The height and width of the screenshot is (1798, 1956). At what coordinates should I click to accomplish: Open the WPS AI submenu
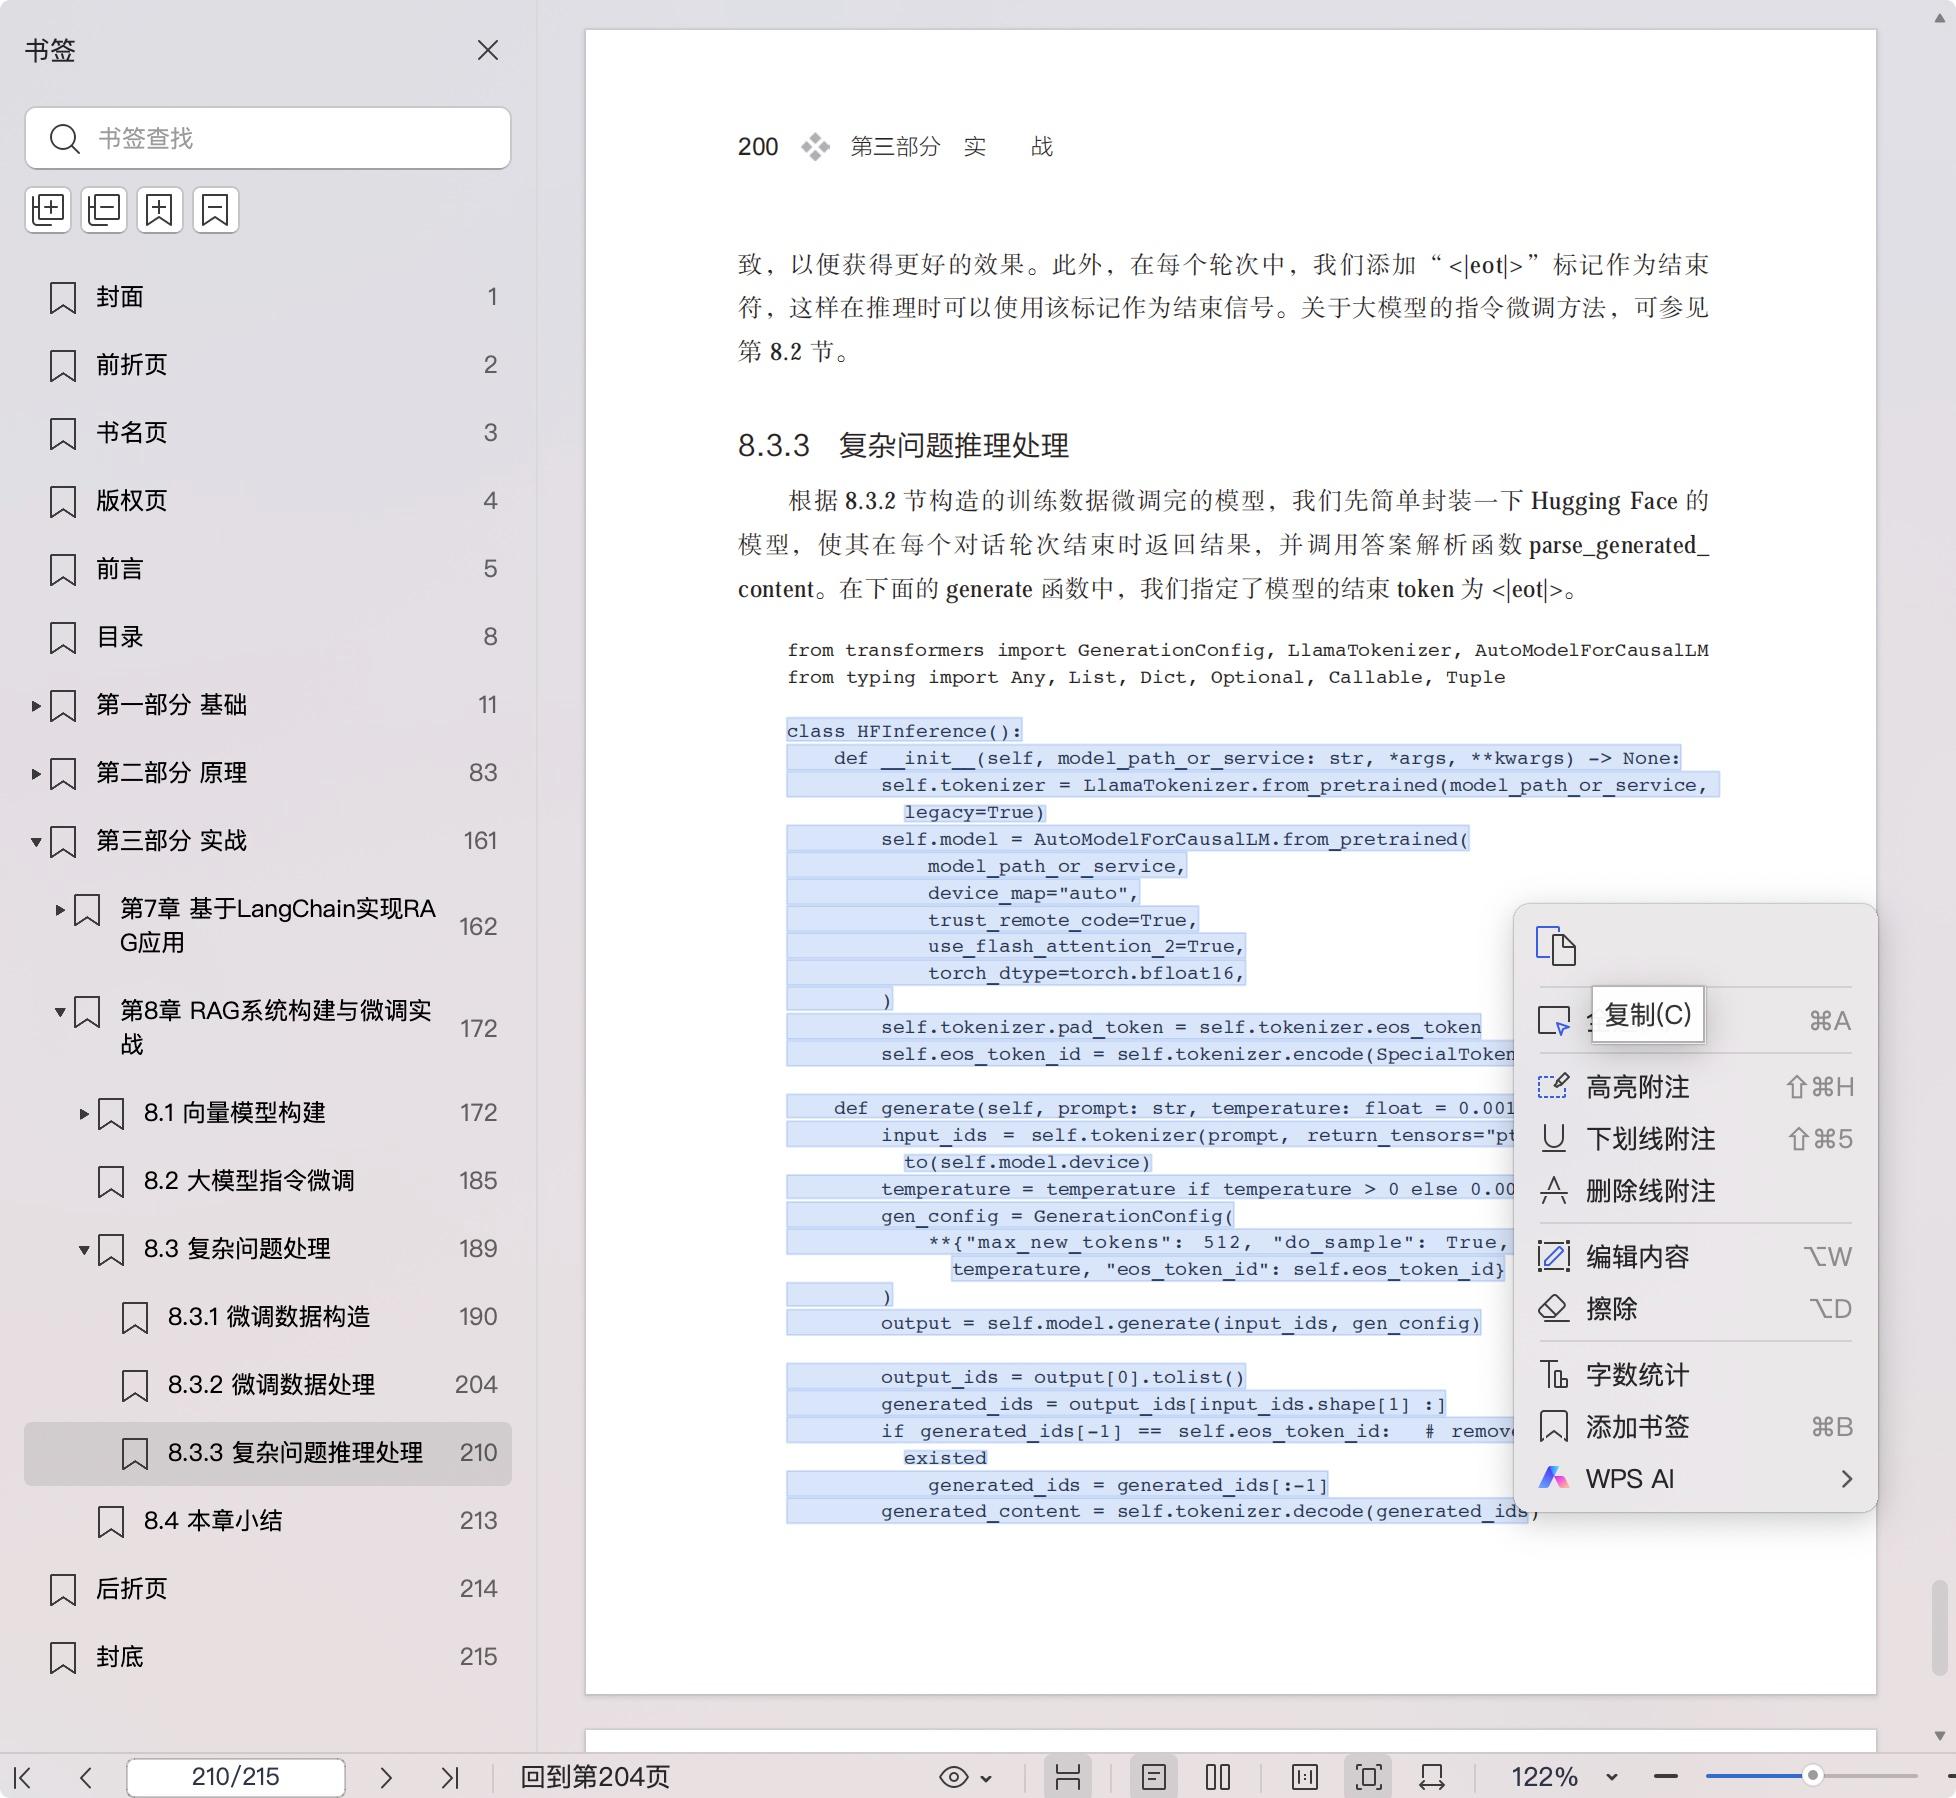[1695, 1479]
